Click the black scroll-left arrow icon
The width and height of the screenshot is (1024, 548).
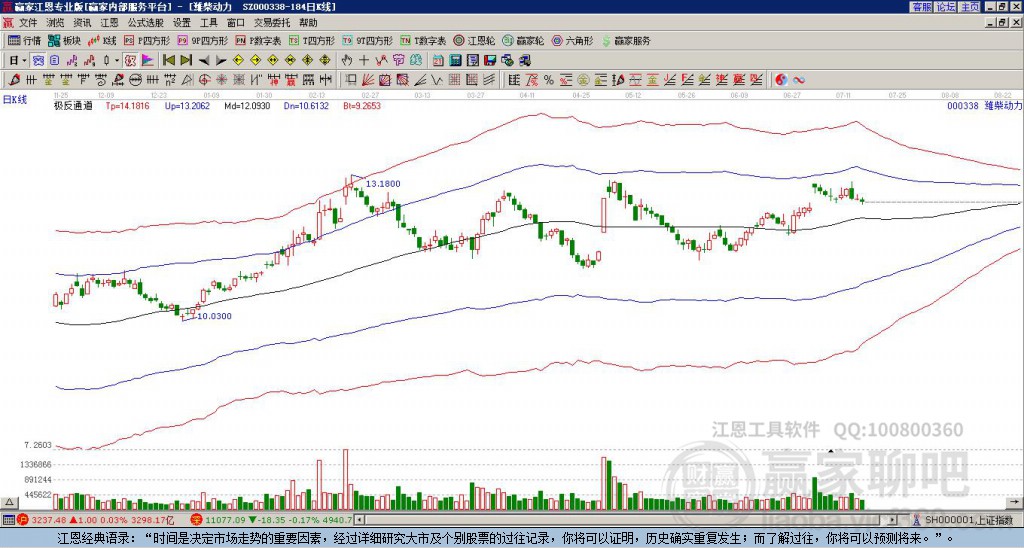[x=204, y=60]
